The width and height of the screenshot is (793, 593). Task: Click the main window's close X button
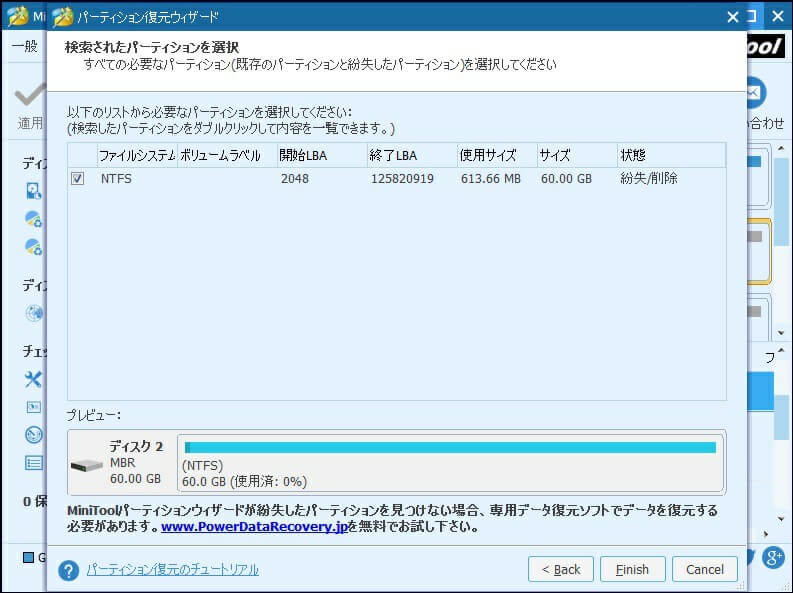pos(778,16)
